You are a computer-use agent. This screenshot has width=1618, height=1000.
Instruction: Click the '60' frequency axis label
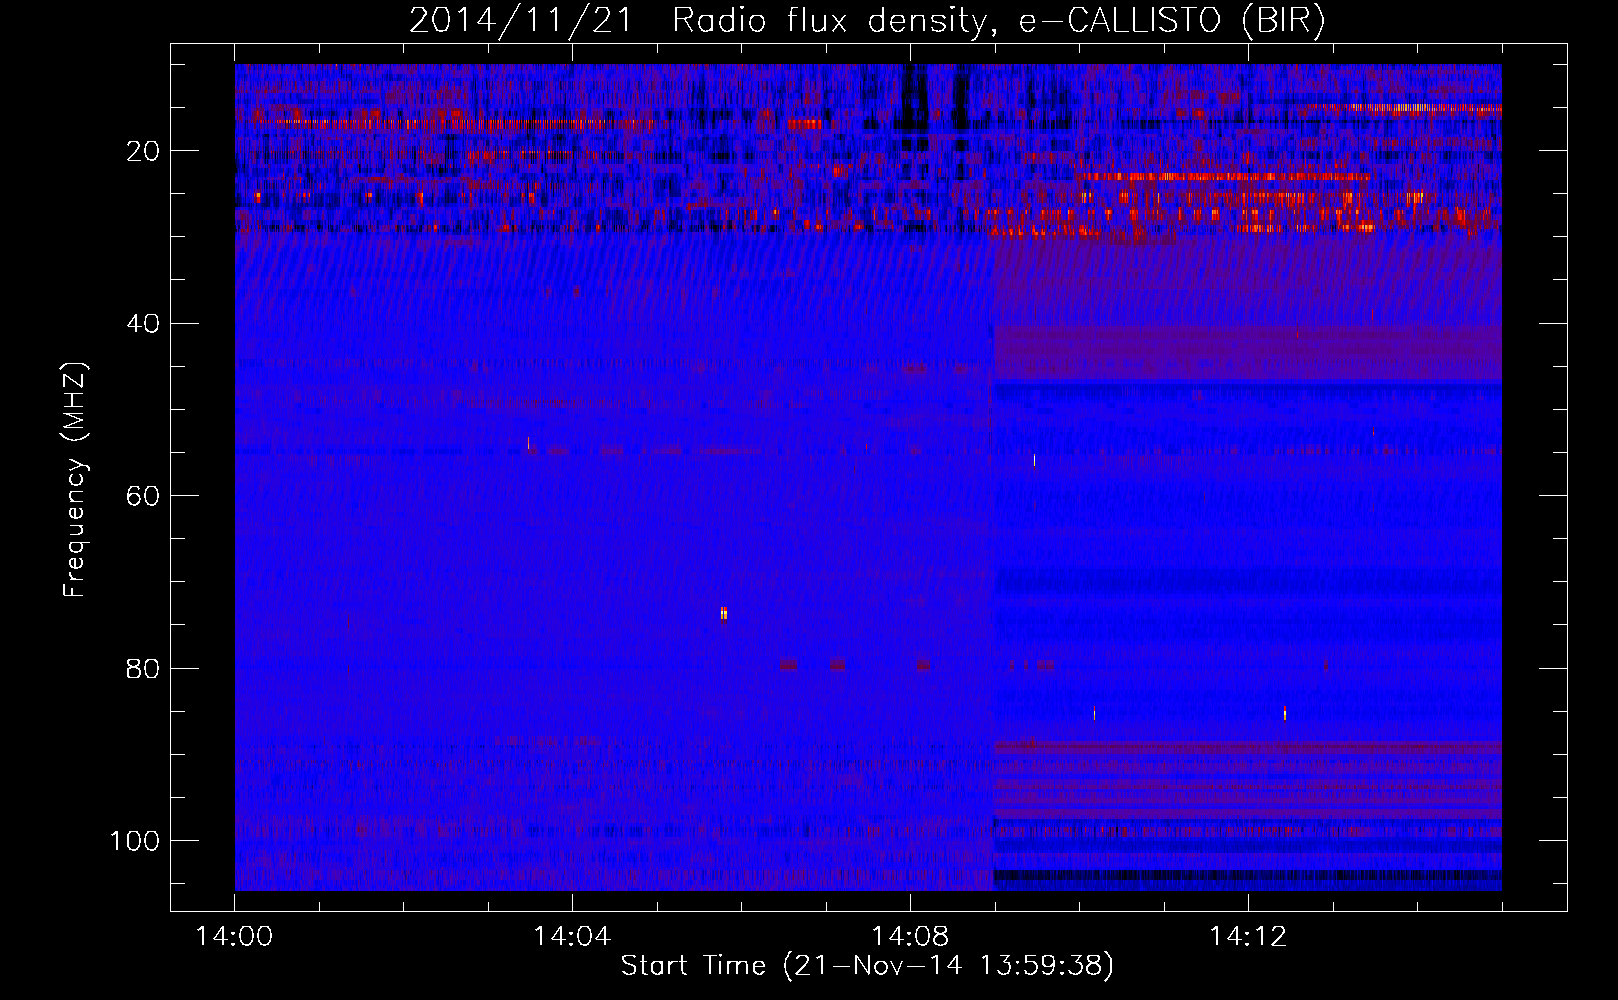point(143,497)
